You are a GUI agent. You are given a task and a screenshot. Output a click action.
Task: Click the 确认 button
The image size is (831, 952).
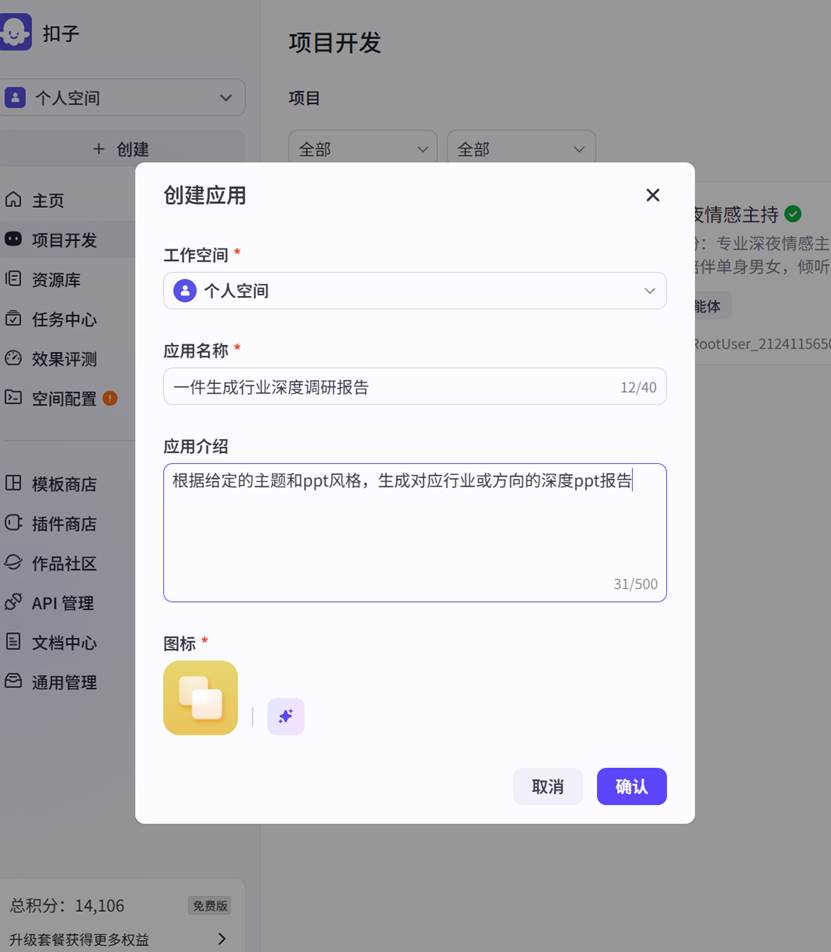coord(631,786)
